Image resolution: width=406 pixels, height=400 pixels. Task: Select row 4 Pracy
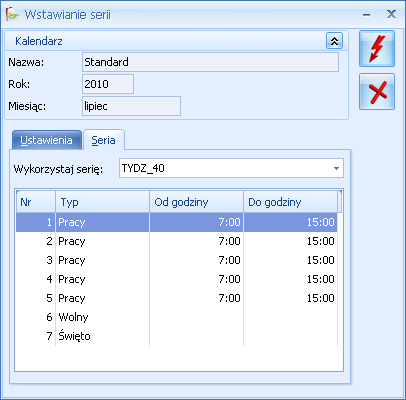(x=177, y=279)
